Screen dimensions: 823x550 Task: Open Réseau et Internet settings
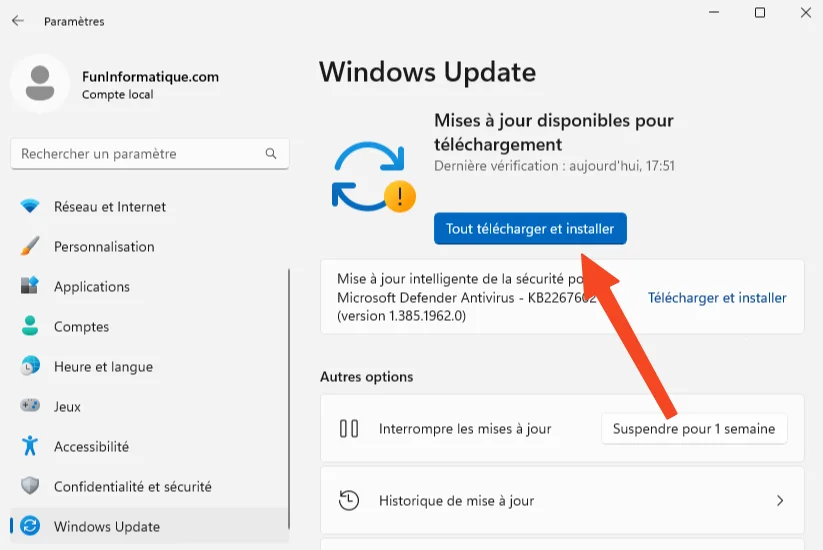pos(150,206)
